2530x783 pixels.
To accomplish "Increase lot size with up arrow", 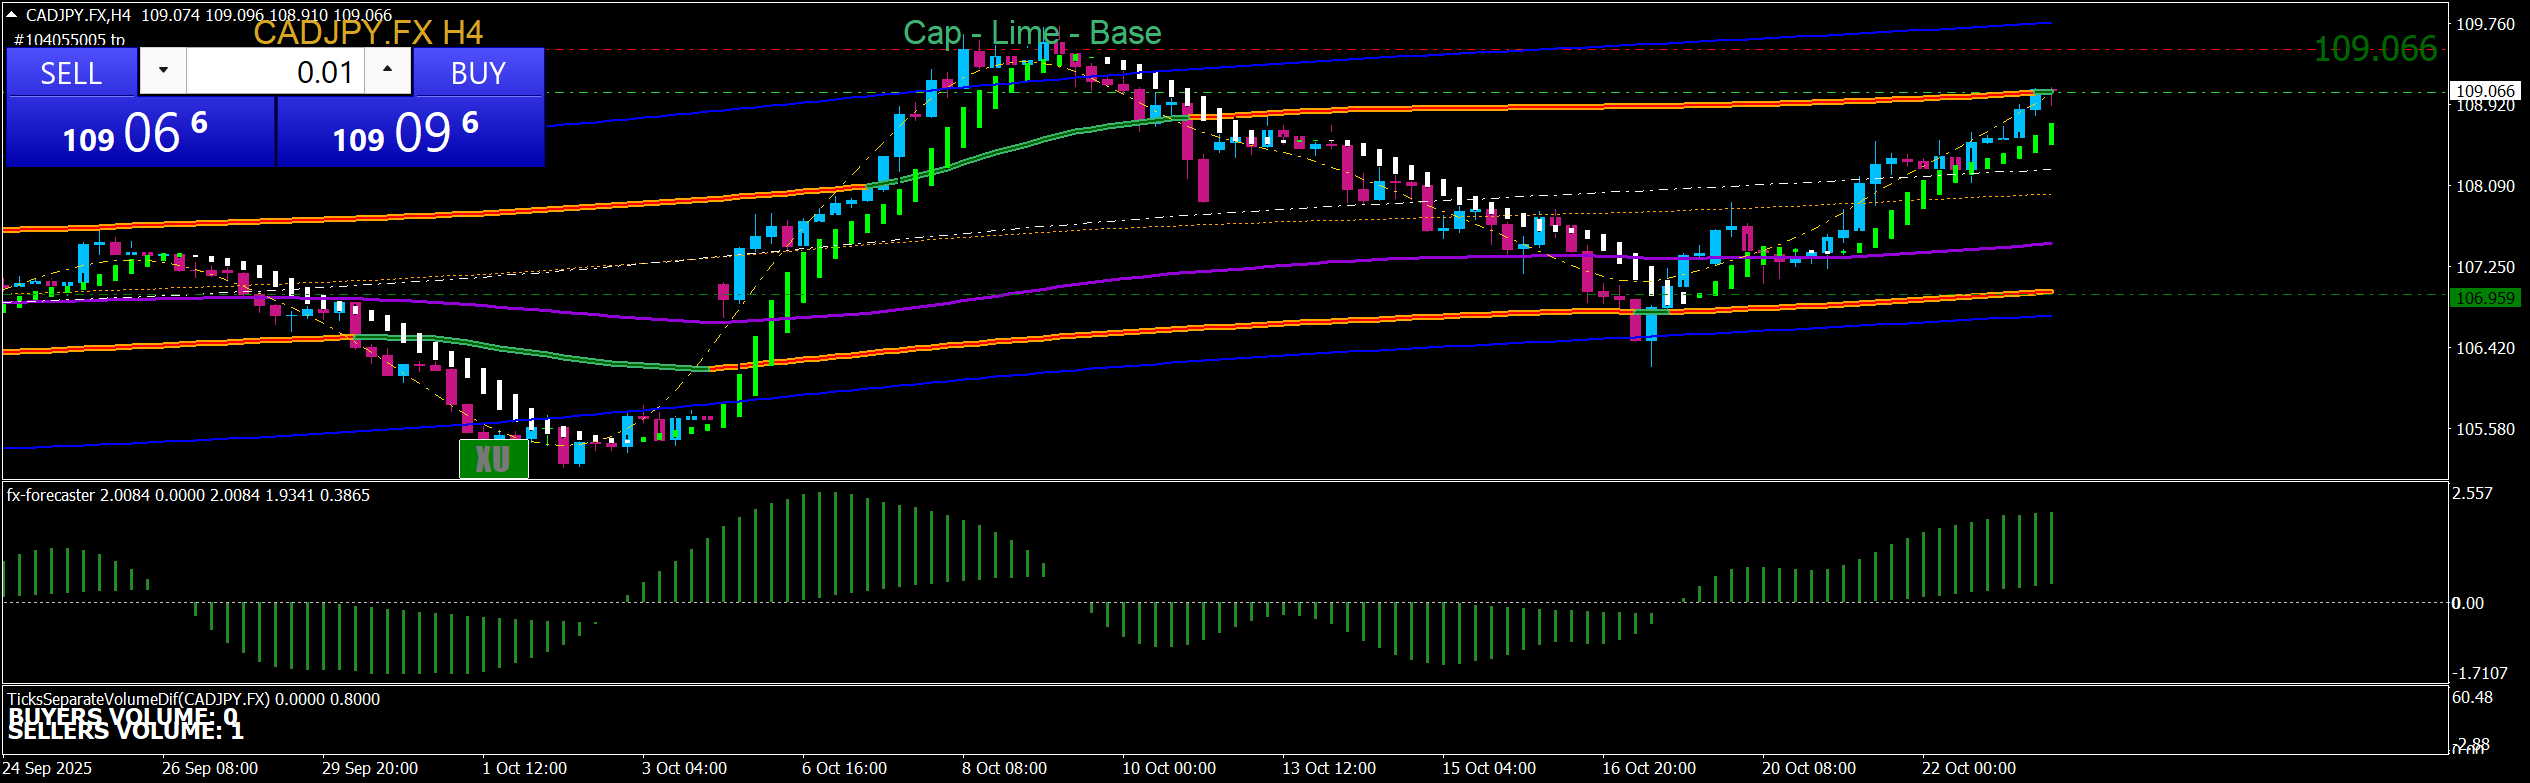I will click(x=388, y=72).
